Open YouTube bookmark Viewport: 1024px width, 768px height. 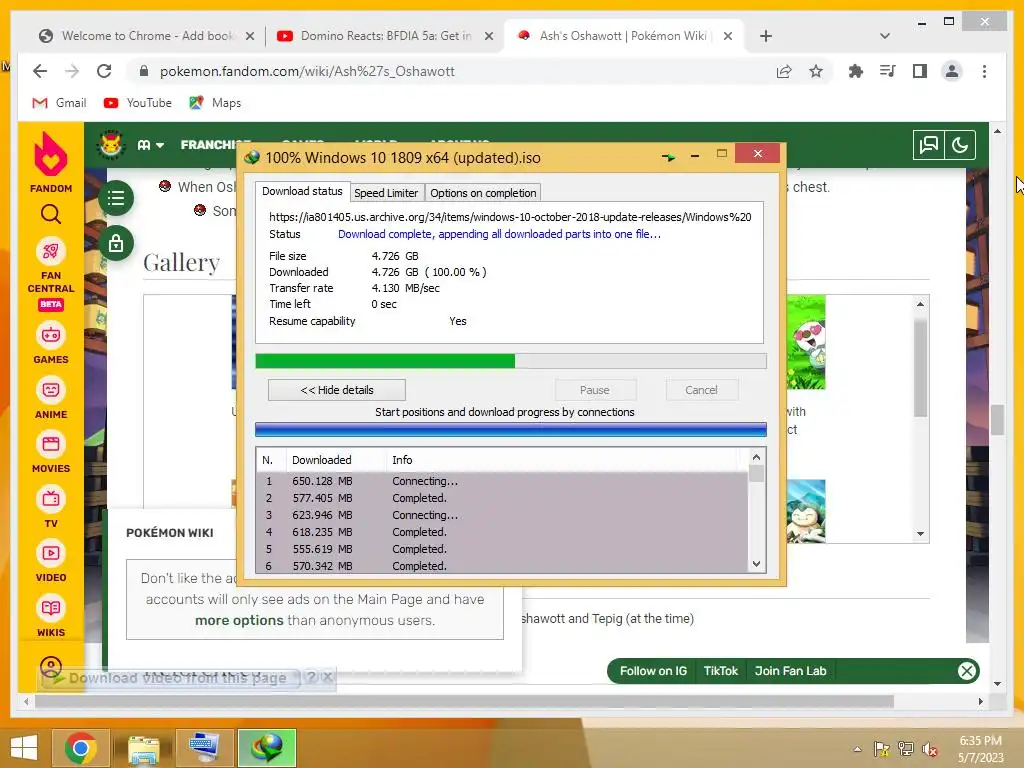138,103
